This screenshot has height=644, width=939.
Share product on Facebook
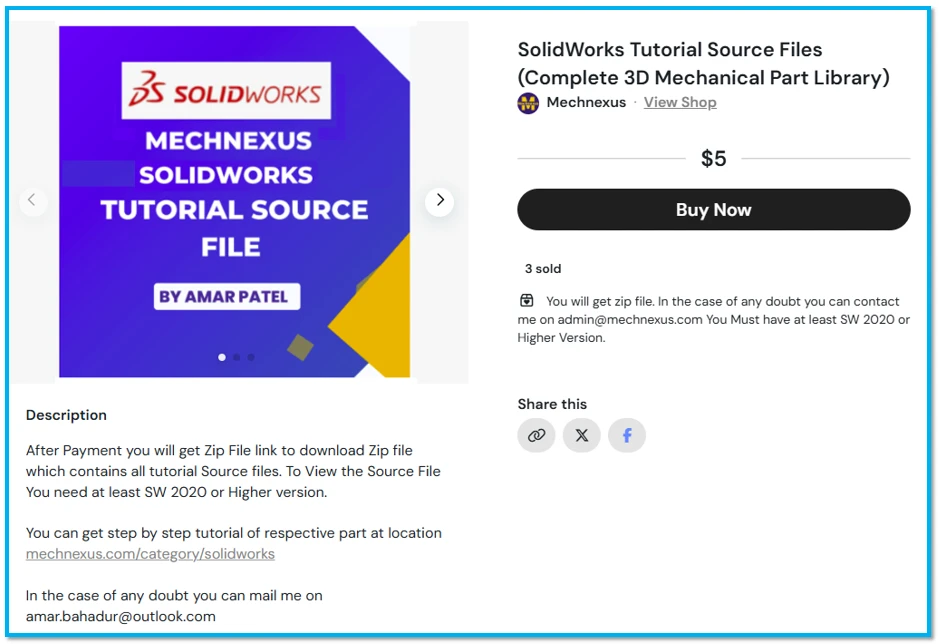pos(627,435)
